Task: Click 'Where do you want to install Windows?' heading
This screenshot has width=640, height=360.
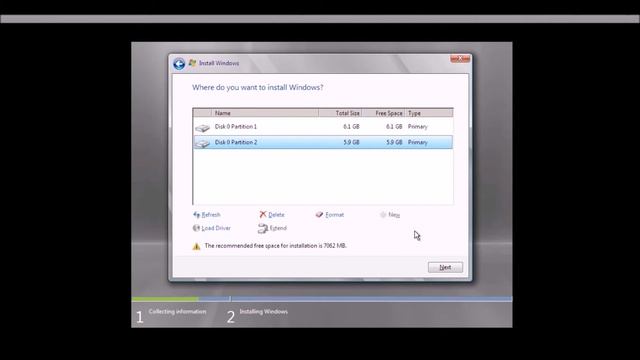Action: click(x=258, y=87)
